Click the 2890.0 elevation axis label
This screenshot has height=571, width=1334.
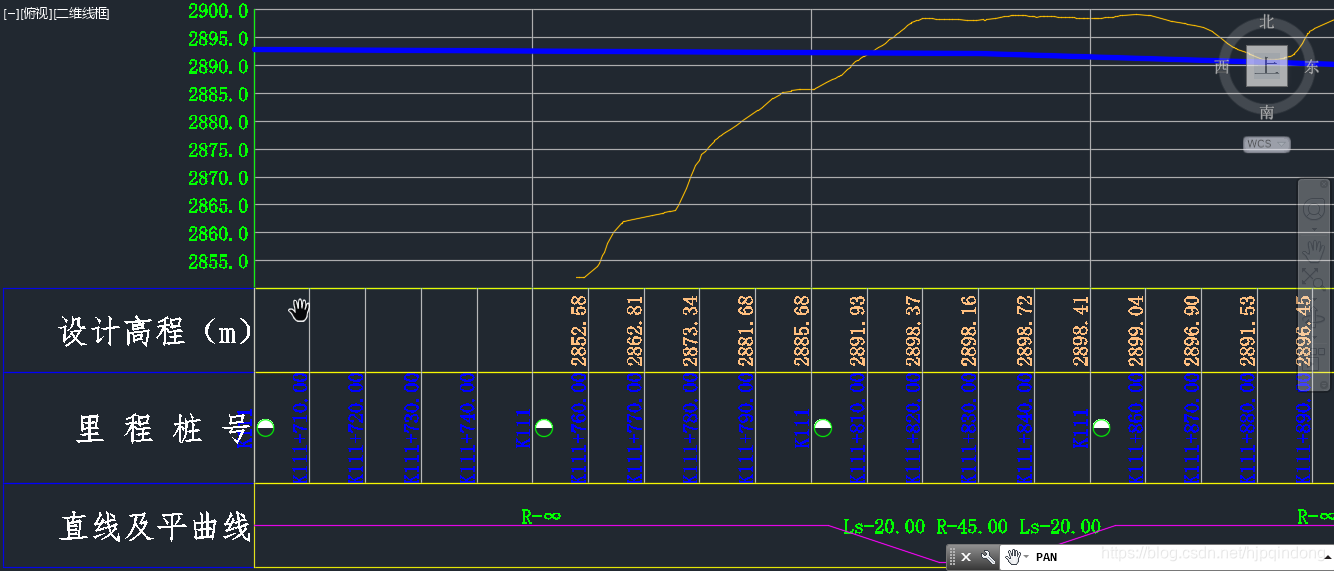(x=218, y=67)
